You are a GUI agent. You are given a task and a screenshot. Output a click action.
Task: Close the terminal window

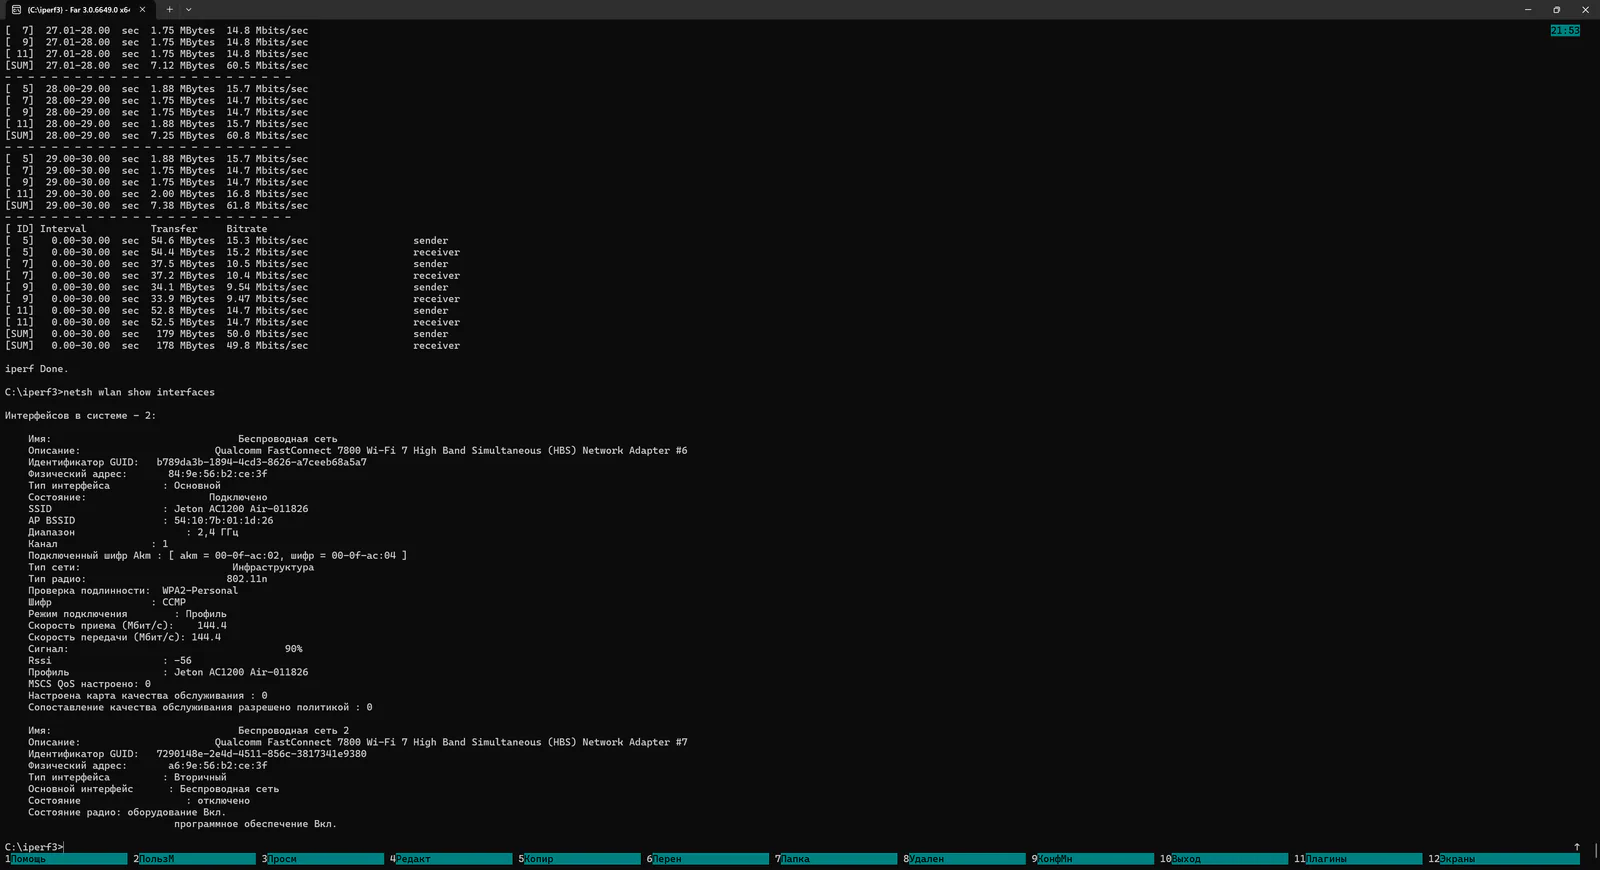[x=1585, y=9]
